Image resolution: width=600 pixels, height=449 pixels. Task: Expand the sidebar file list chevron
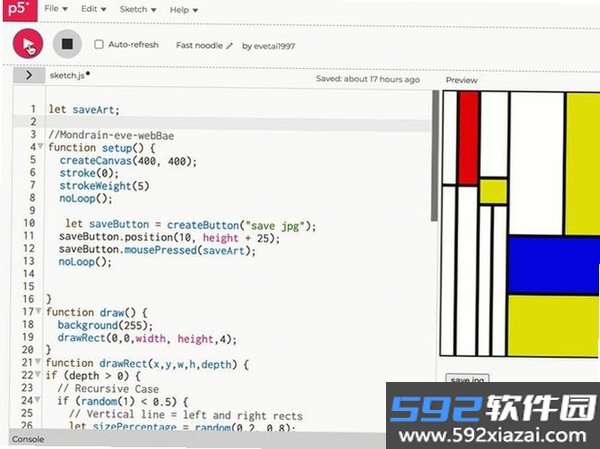(x=29, y=75)
